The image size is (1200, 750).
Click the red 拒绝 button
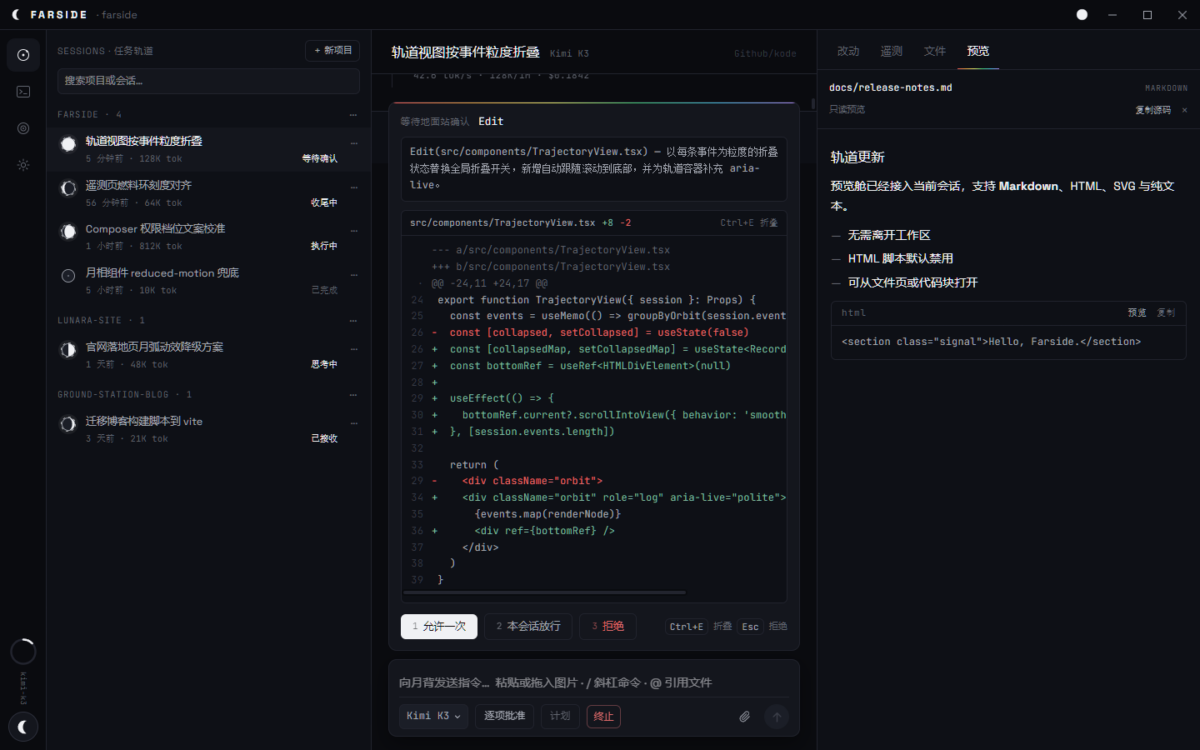[607, 626]
